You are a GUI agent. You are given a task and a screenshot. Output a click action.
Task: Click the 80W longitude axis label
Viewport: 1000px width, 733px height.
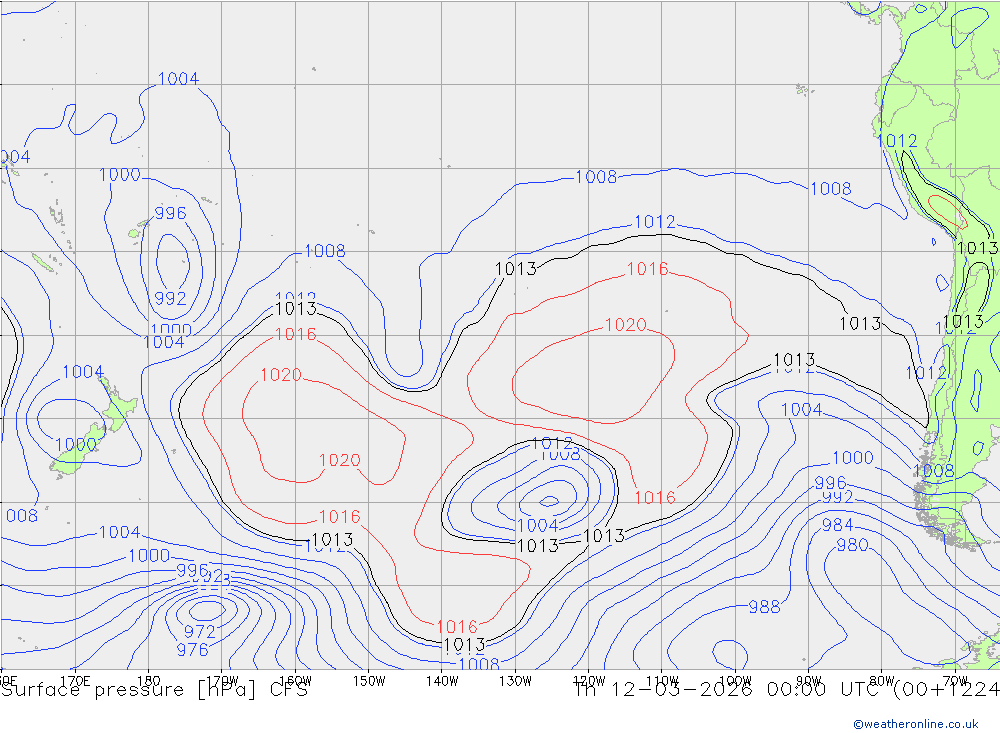881,681
